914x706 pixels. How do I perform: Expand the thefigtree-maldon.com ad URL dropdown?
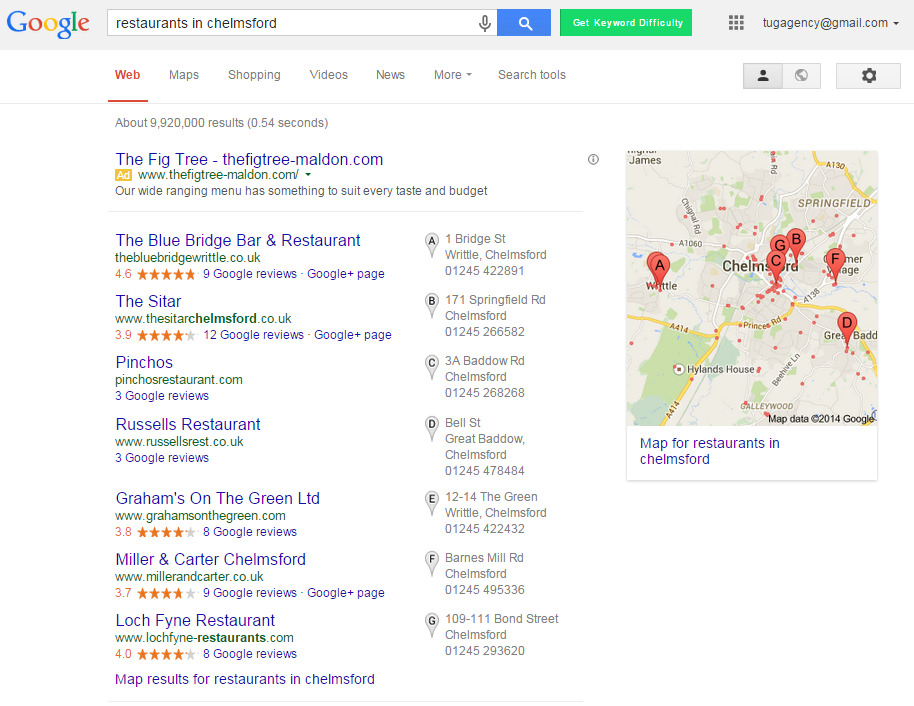coord(308,175)
